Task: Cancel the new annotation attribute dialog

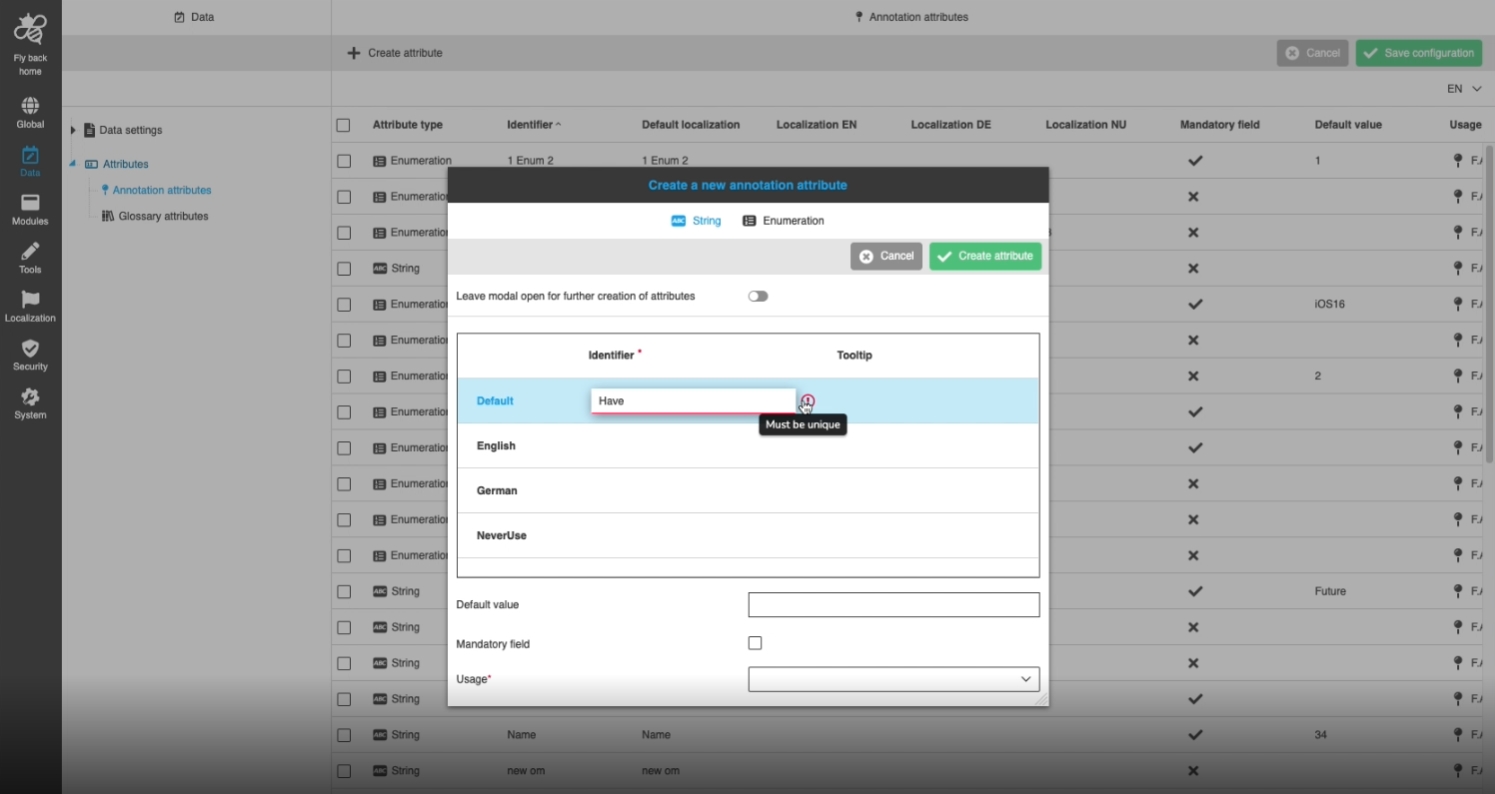Action: click(x=886, y=256)
